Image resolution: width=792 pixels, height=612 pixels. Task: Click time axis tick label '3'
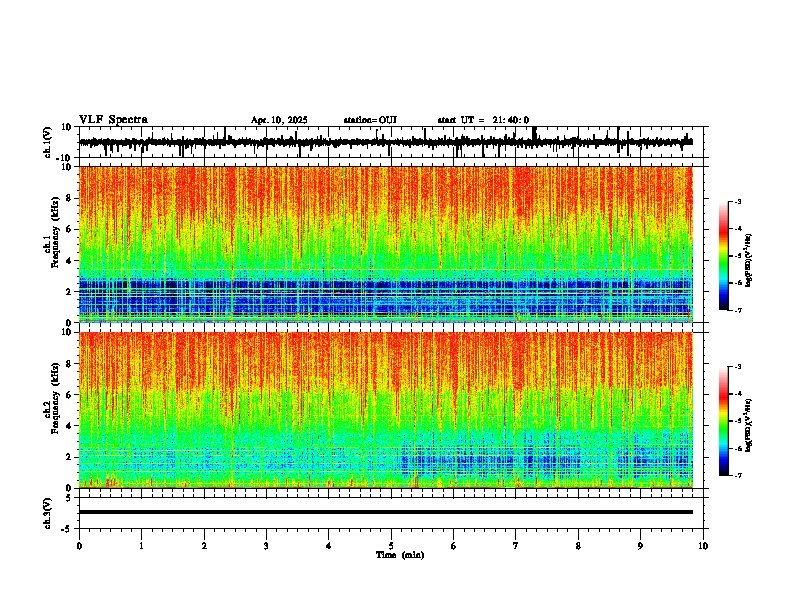(266, 546)
